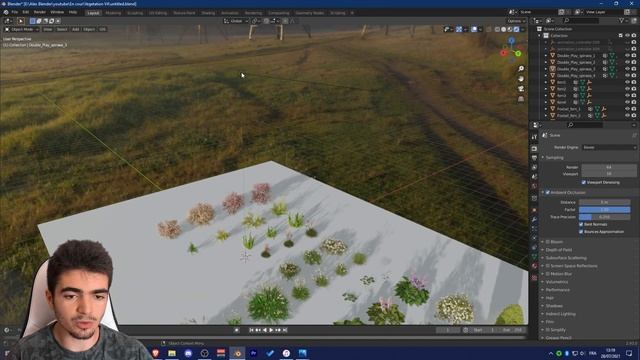This screenshot has width=640, height=360.
Task: Click the Render samples field
Action: pos(609,167)
